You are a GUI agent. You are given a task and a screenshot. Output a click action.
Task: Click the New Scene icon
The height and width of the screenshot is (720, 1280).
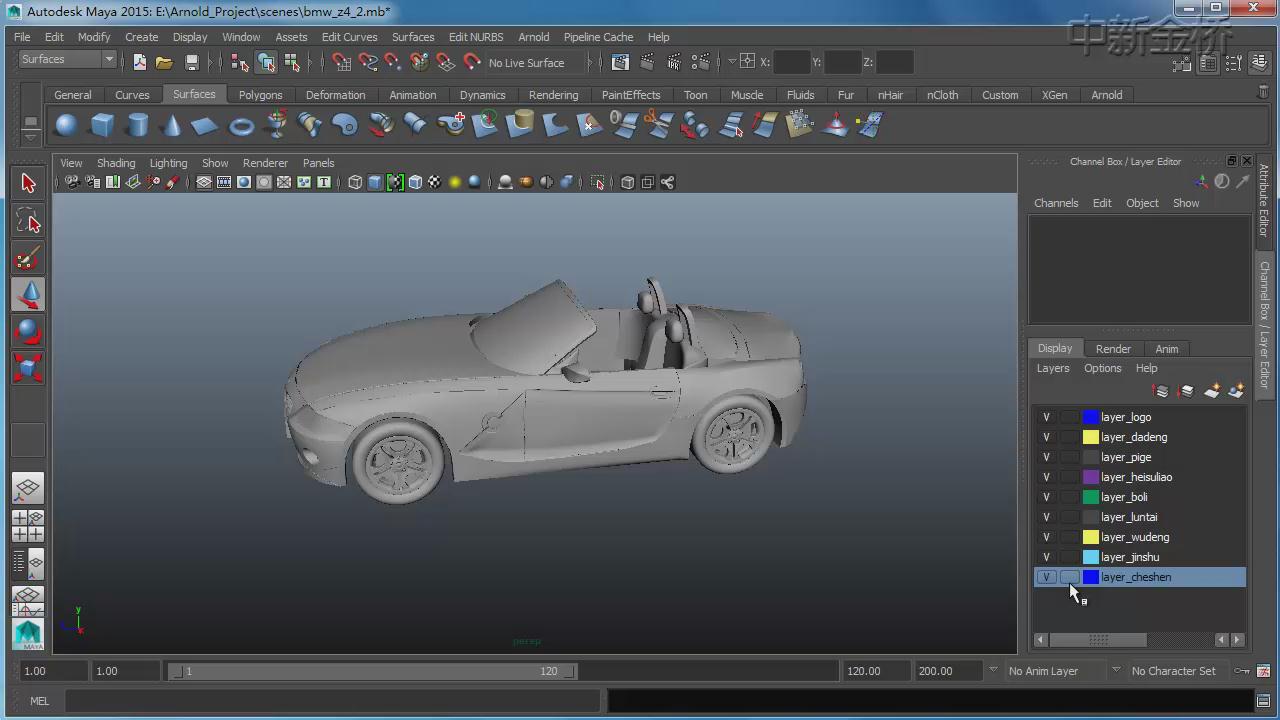click(x=140, y=62)
